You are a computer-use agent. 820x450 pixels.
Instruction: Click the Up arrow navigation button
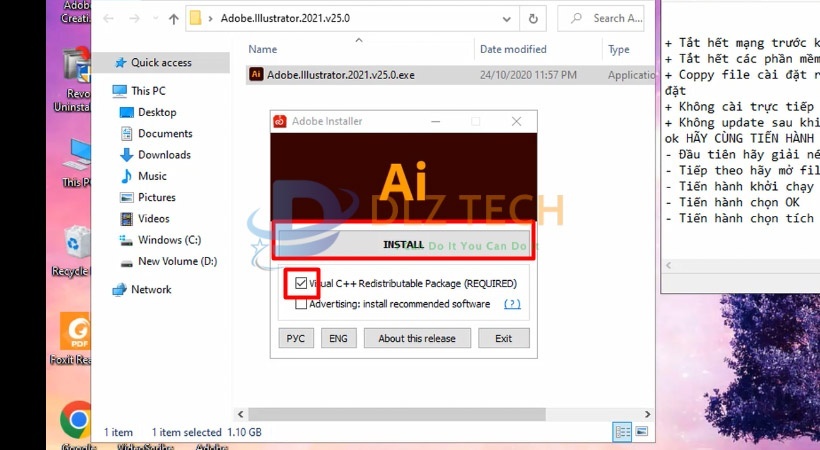click(173, 18)
